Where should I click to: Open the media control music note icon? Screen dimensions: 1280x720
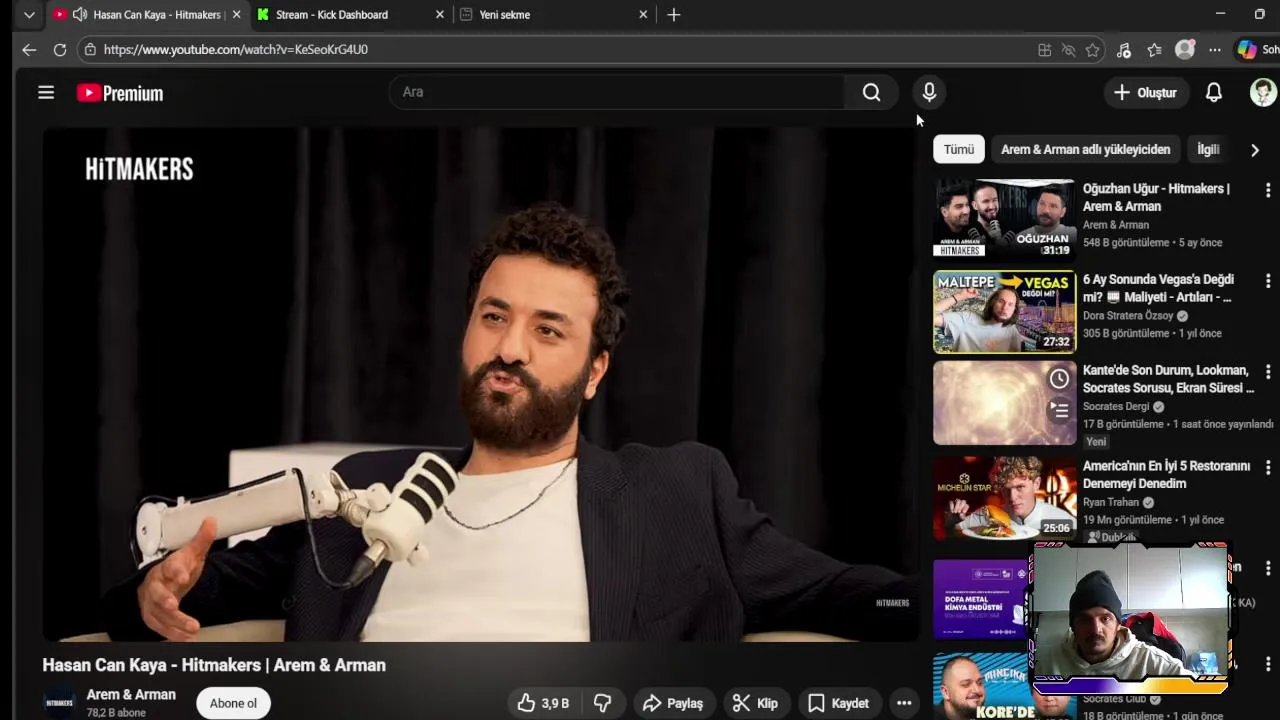pos(1123,50)
